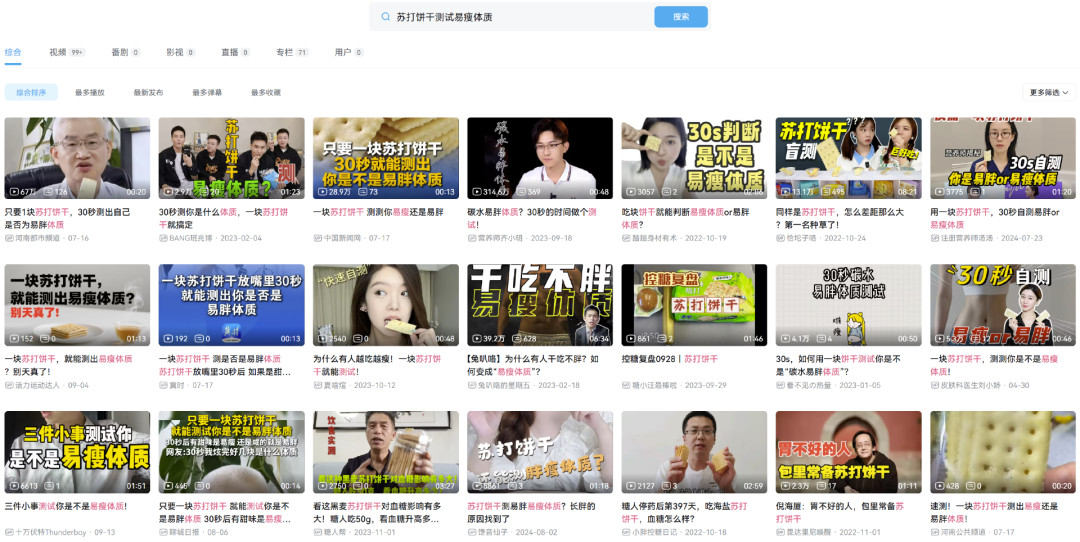This screenshot has height=542, width=1080.
Task: Click the play-count icon showing 67万
Action: coord(14,191)
